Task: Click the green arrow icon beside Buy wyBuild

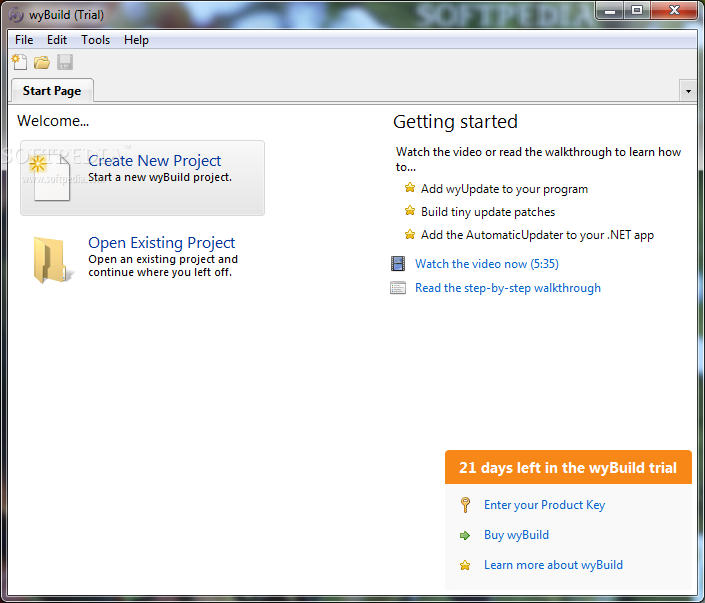Action: coord(465,535)
